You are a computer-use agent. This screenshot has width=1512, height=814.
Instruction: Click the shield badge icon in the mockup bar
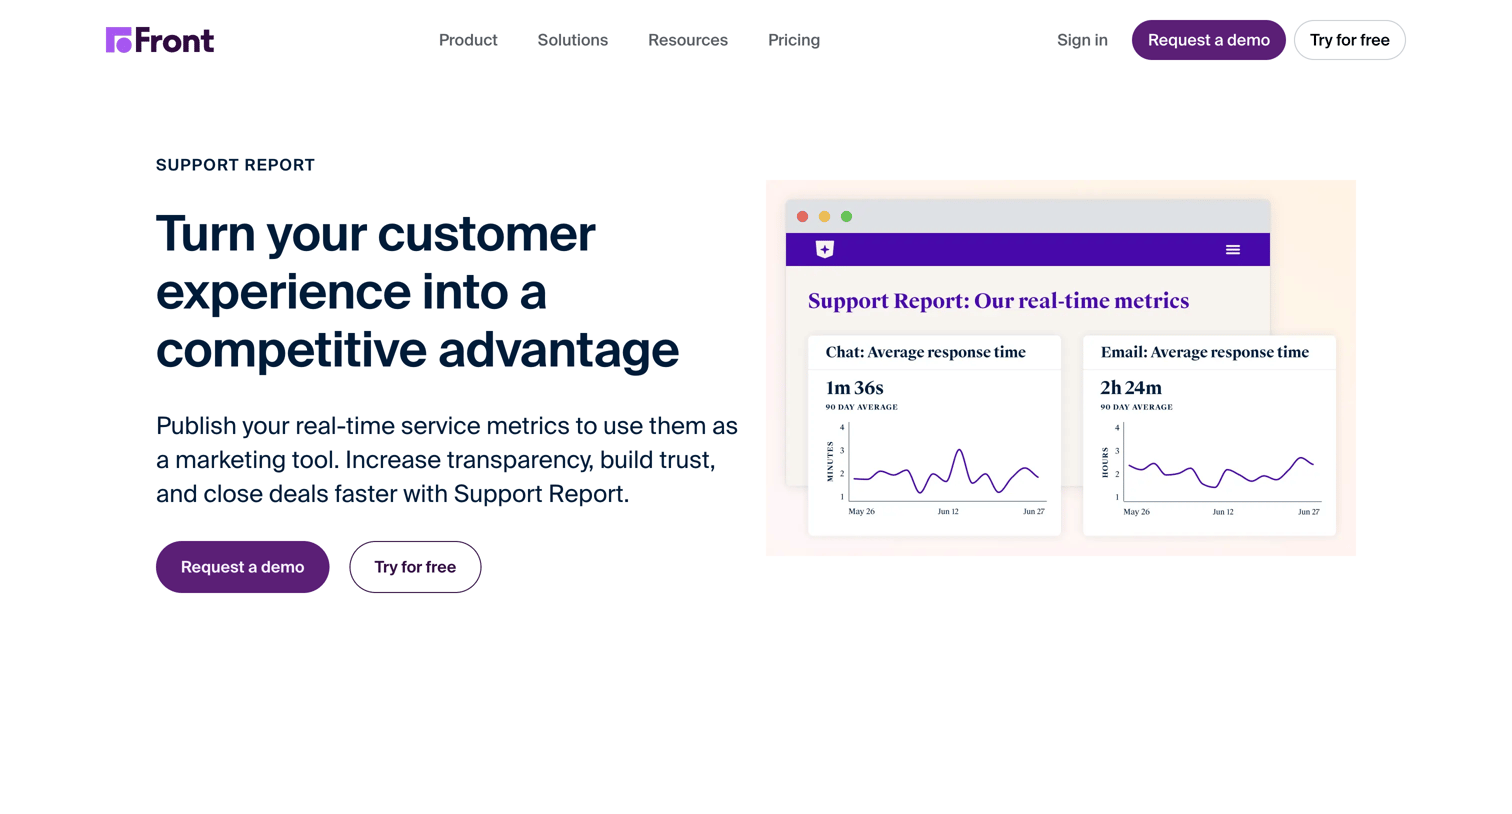point(824,249)
